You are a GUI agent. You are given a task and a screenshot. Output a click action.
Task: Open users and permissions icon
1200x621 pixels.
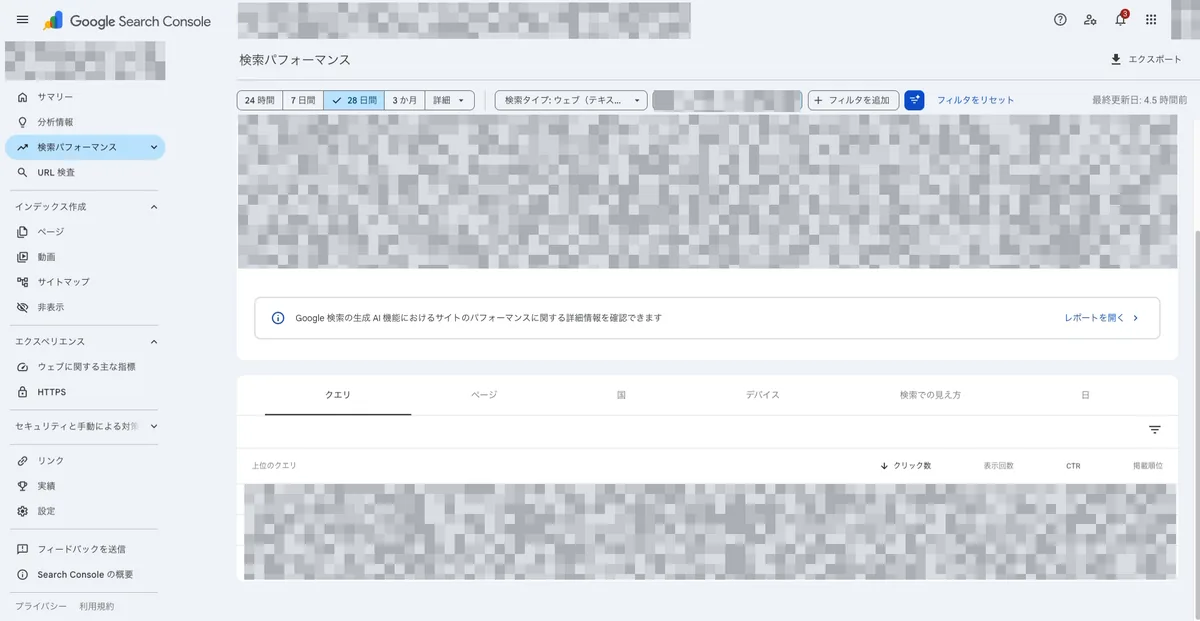click(1090, 20)
